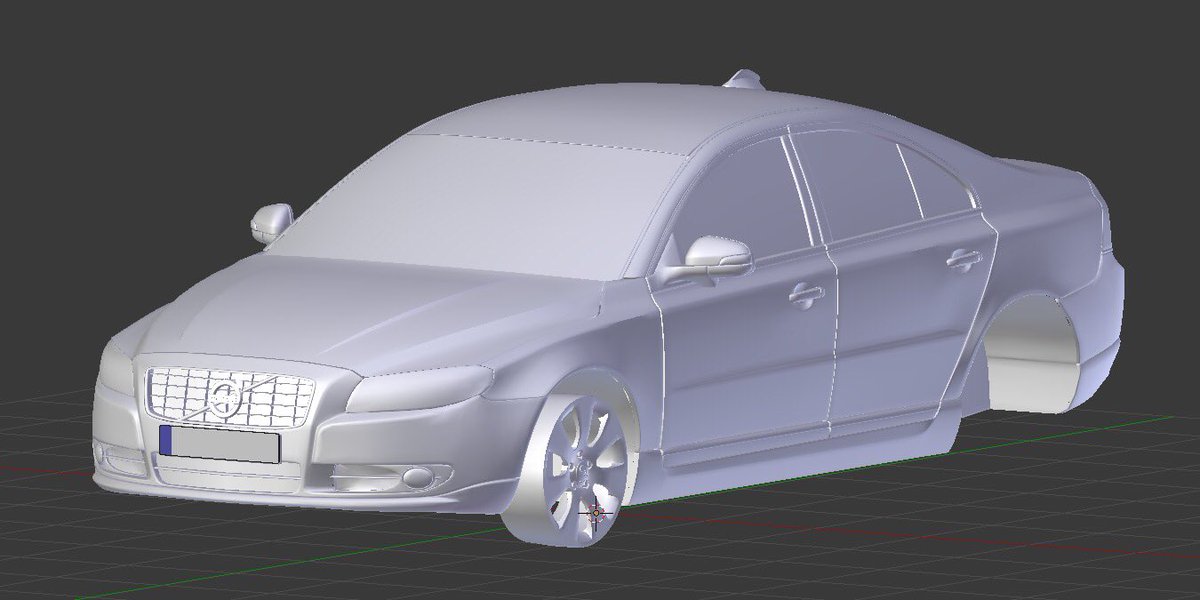Click the front door handle

pyautogui.click(x=805, y=293)
